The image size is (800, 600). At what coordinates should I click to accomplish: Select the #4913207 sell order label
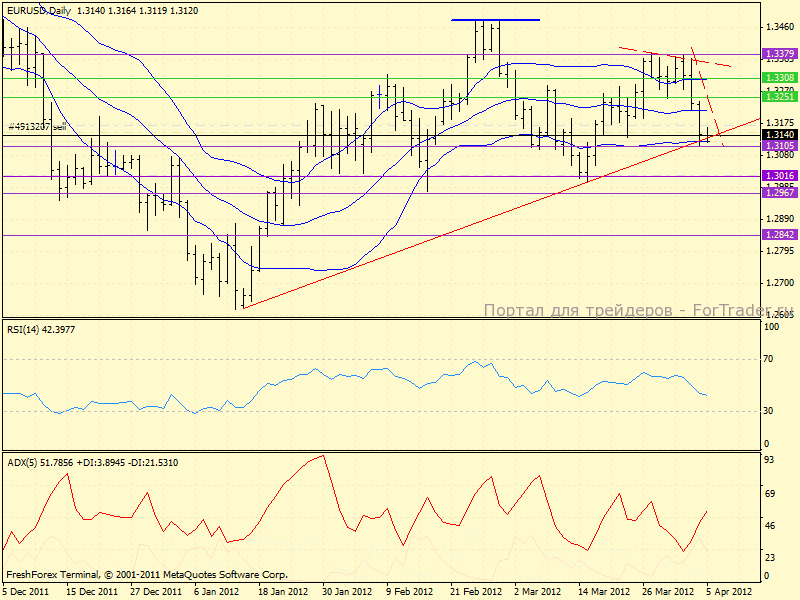36,127
